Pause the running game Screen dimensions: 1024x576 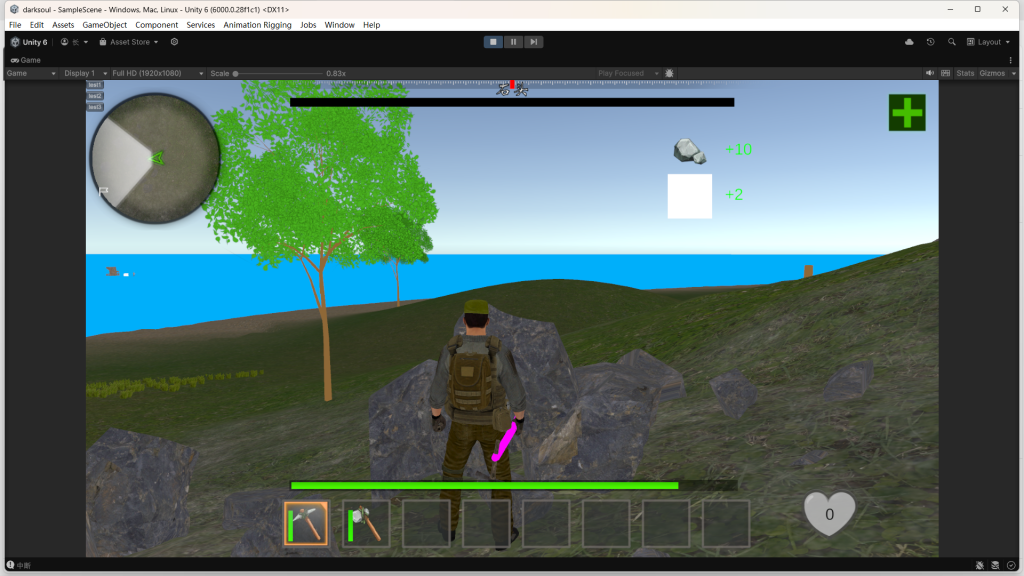[x=513, y=42]
